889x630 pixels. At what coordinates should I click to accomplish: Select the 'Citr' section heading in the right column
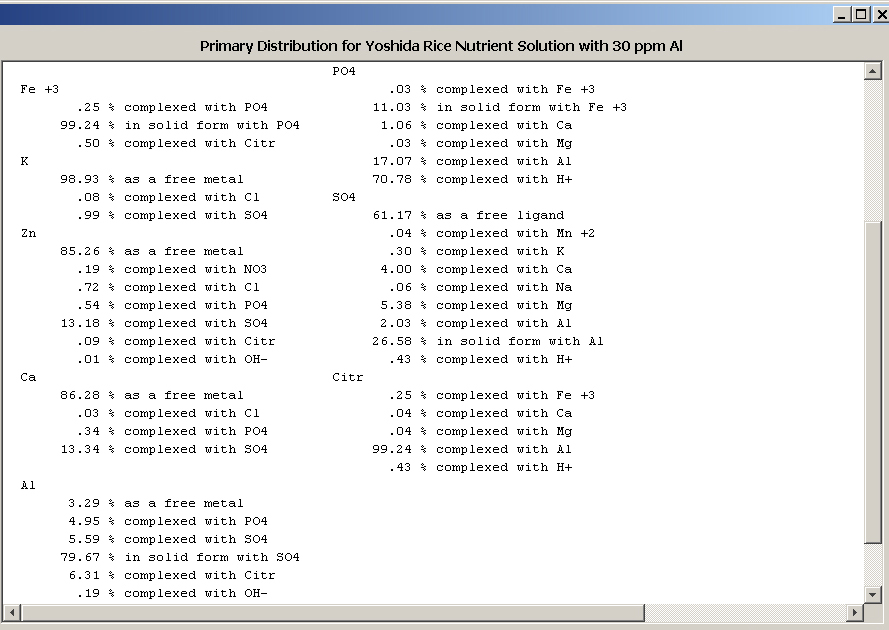pos(348,377)
